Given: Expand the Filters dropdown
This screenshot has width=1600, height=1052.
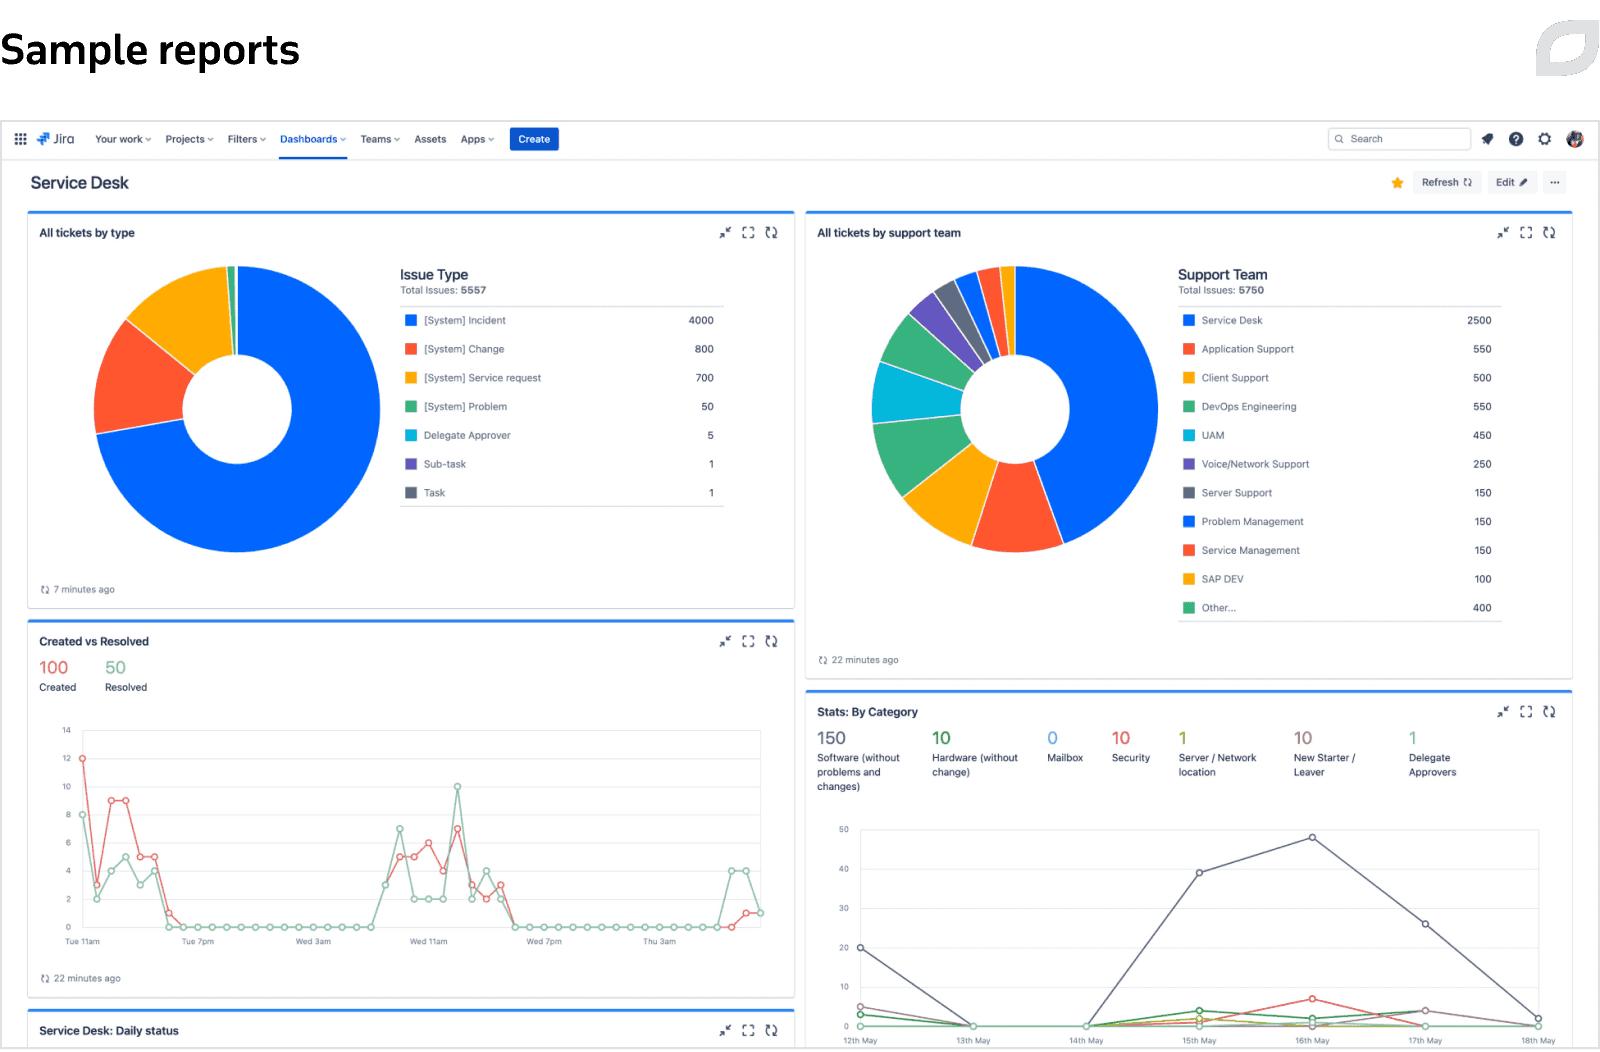Looking at the screenshot, I should click(246, 139).
